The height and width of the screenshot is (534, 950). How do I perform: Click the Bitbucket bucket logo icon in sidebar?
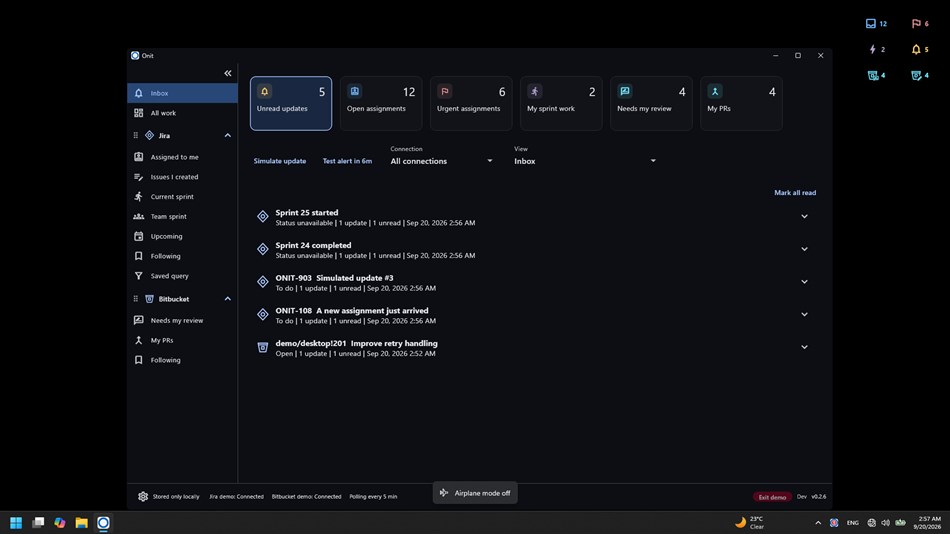pyautogui.click(x=149, y=299)
